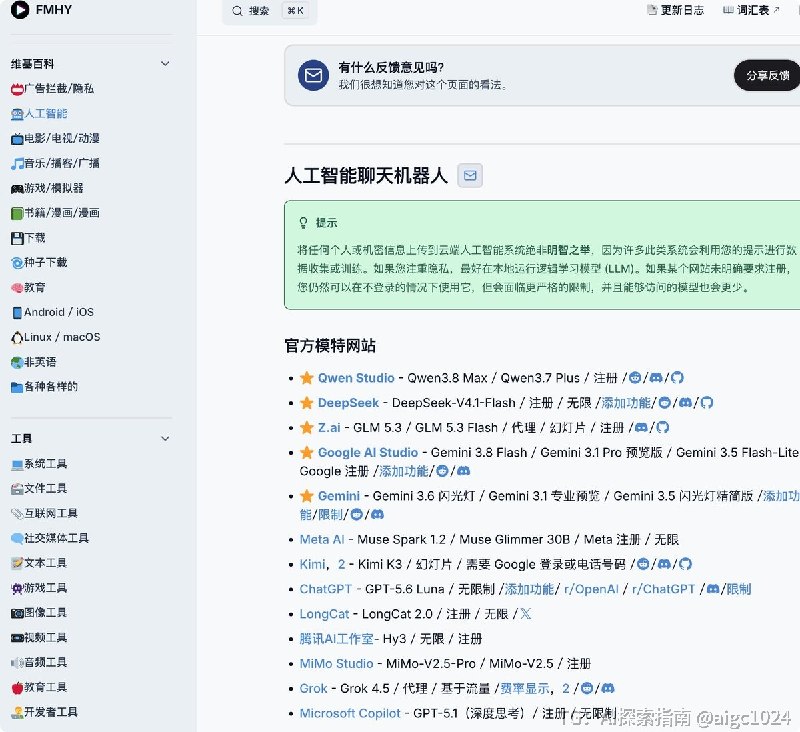Open the GitHub icon in Z.ai row
This screenshot has width=800, height=732.
[x=662, y=427]
